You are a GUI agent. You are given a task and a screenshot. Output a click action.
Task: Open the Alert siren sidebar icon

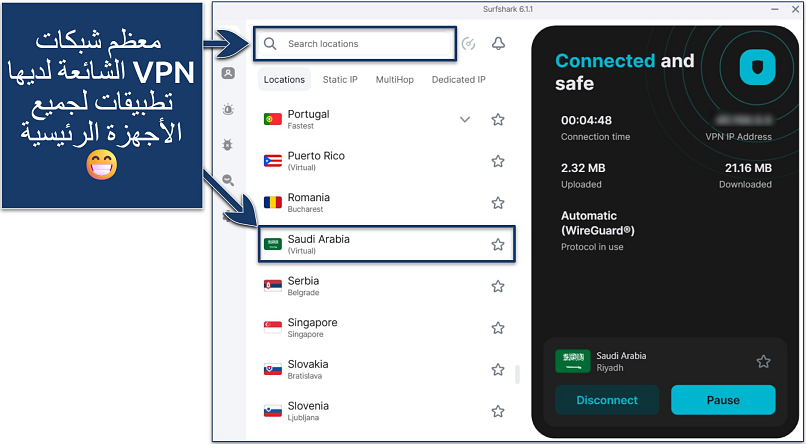(x=228, y=109)
